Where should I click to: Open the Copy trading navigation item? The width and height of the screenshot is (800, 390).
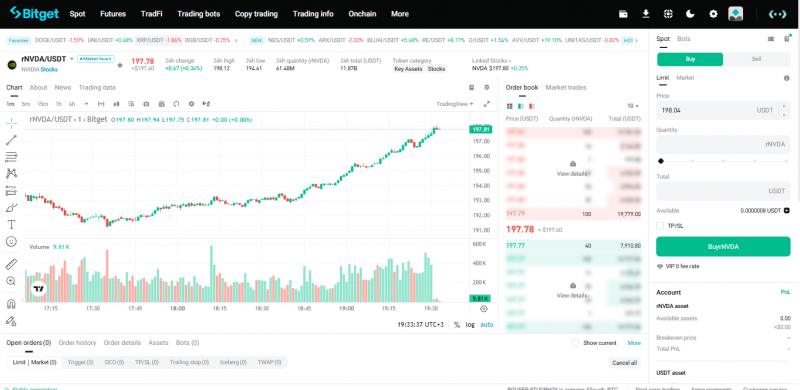click(x=256, y=14)
